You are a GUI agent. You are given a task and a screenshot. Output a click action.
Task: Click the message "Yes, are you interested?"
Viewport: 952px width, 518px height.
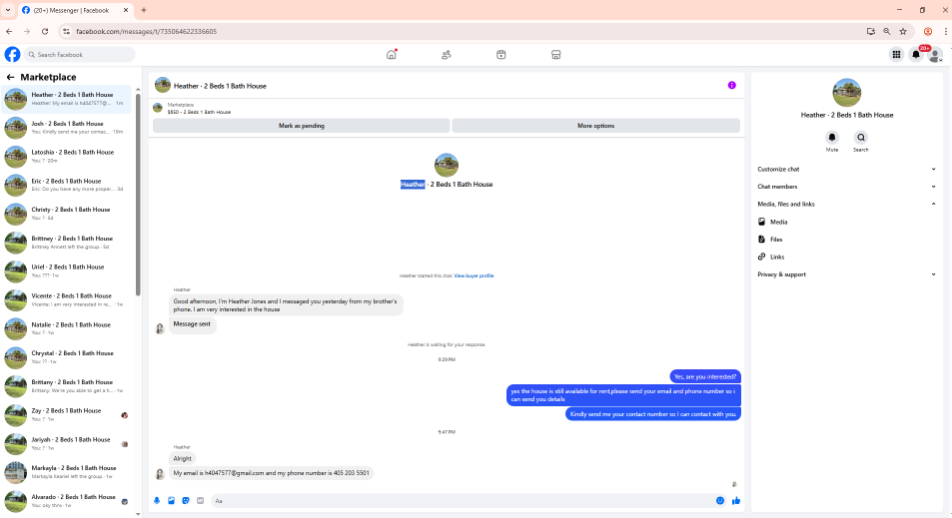[705, 377]
